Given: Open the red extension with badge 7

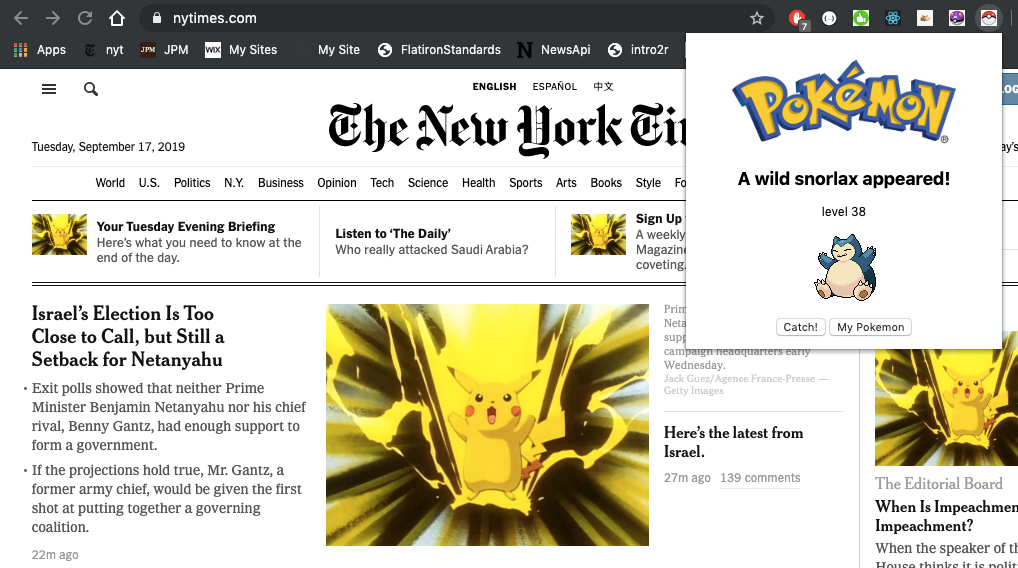Looking at the screenshot, I should pos(798,18).
